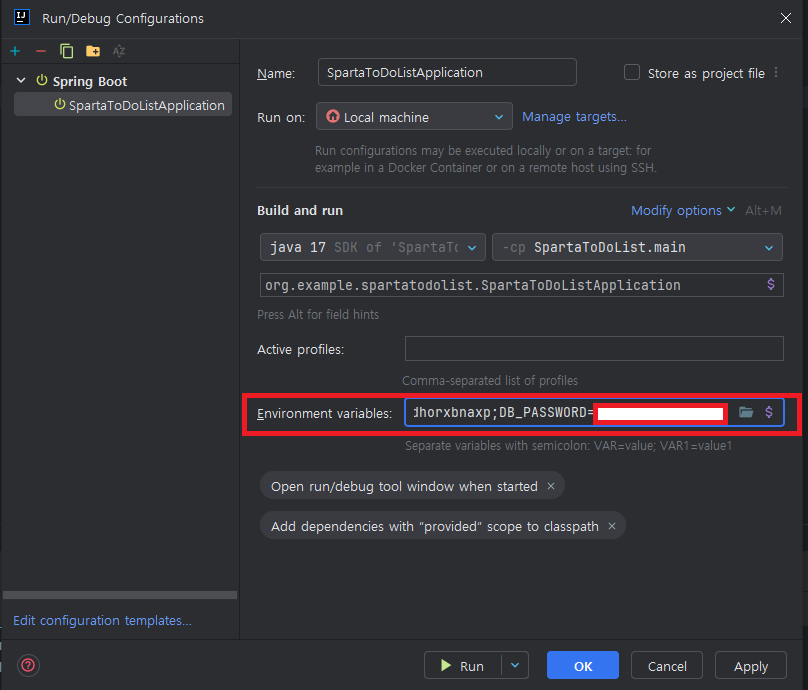Click the Press Alt for field hints text
This screenshot has height=690, width=808.
318,314
